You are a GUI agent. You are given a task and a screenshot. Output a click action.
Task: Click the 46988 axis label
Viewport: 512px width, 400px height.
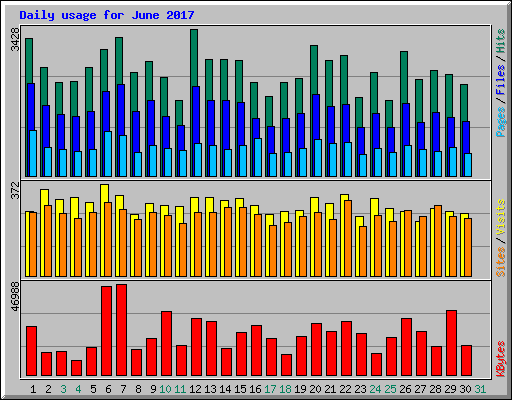[15, 297]
